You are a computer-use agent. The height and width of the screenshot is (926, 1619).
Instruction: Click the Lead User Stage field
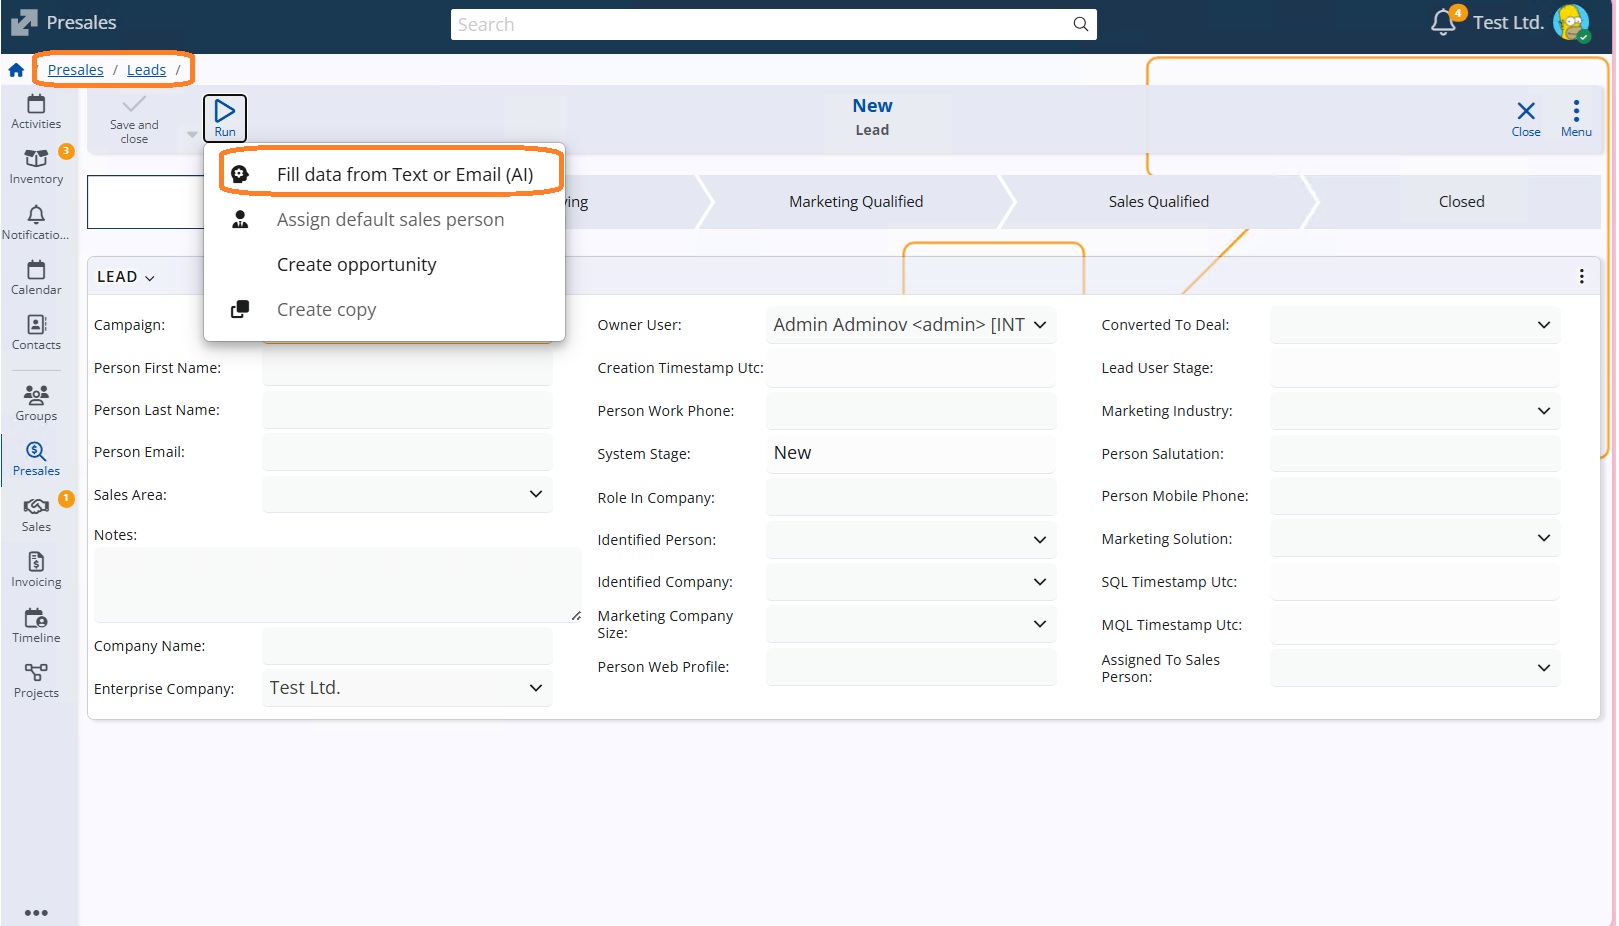tap(1415, 367)
